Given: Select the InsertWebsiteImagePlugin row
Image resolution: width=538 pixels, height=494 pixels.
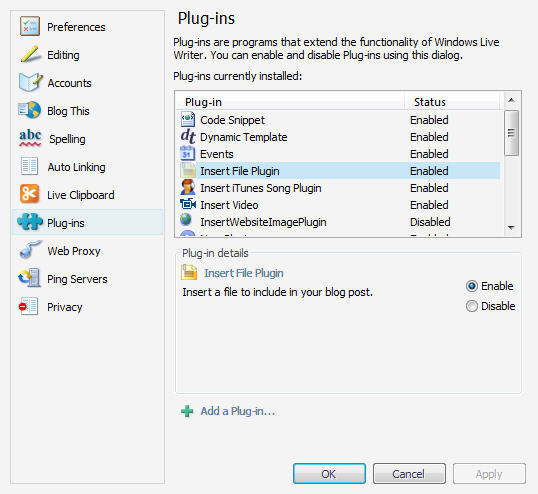Looking at the screenshot, I should (339, 222).
